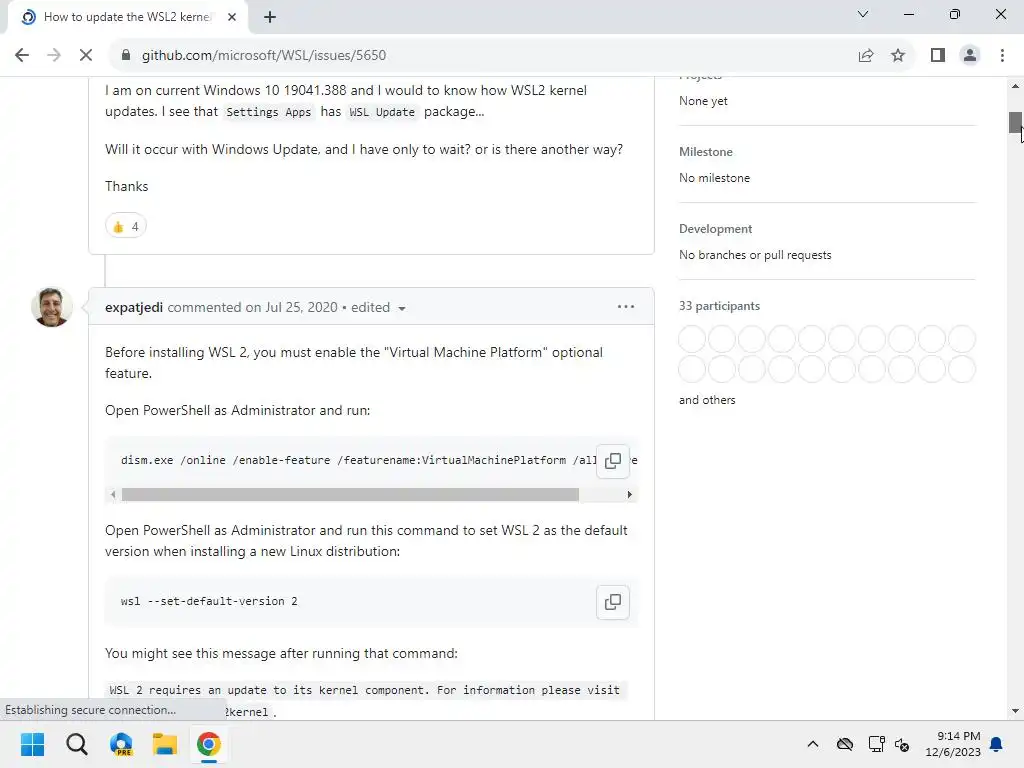Expand the edited history dropdown

pyautogui.click(x=378, y=308)
